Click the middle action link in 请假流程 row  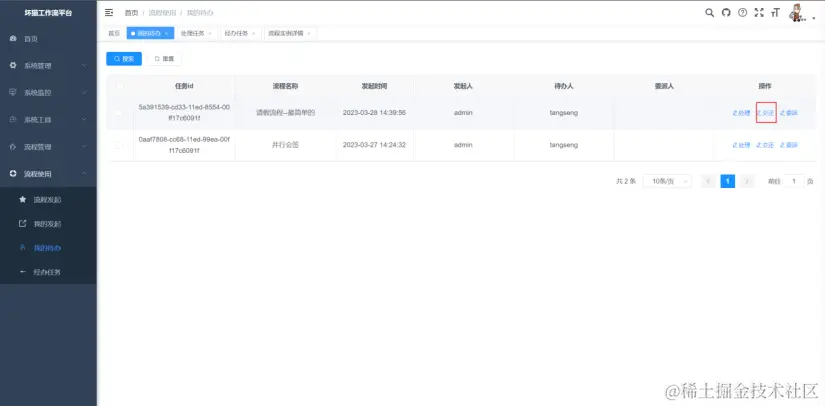(766, 113)
